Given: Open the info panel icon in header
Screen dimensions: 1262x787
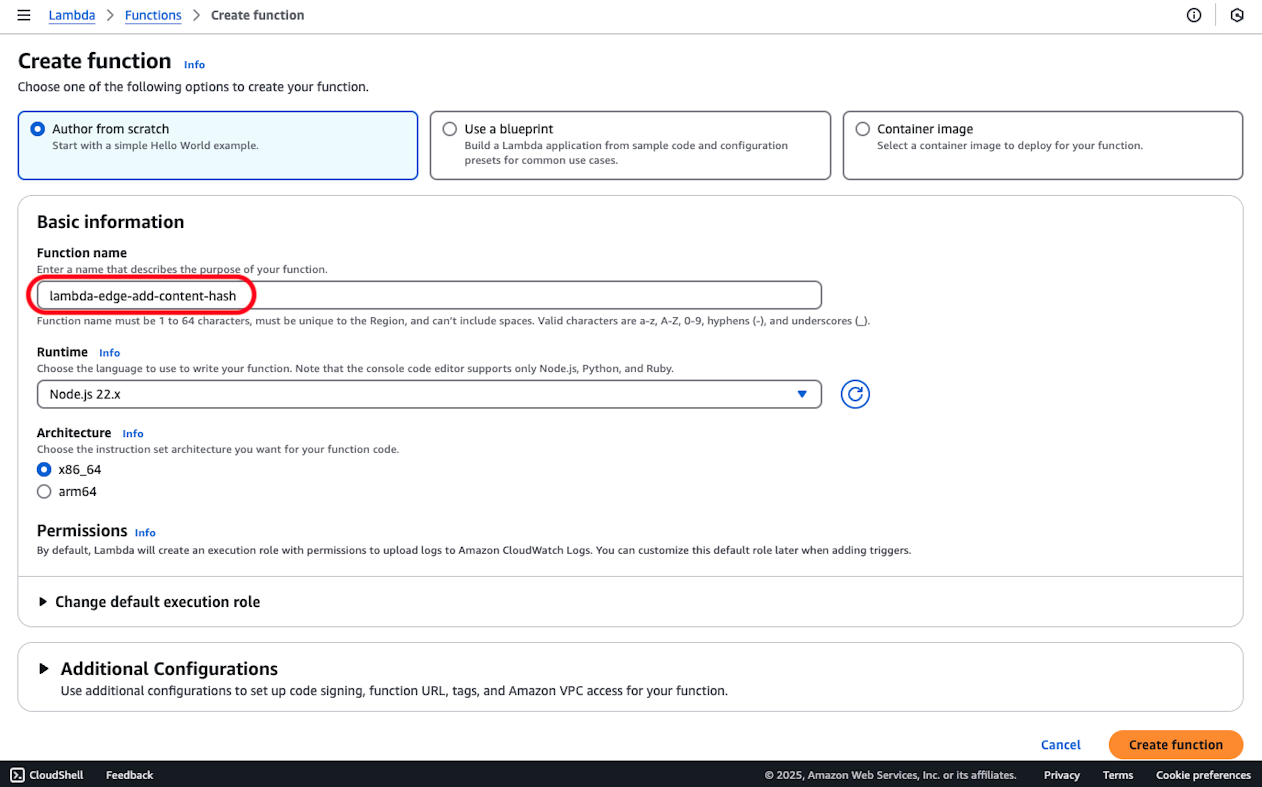Looking at the screenshot, I should click(x=1194, y=15).
